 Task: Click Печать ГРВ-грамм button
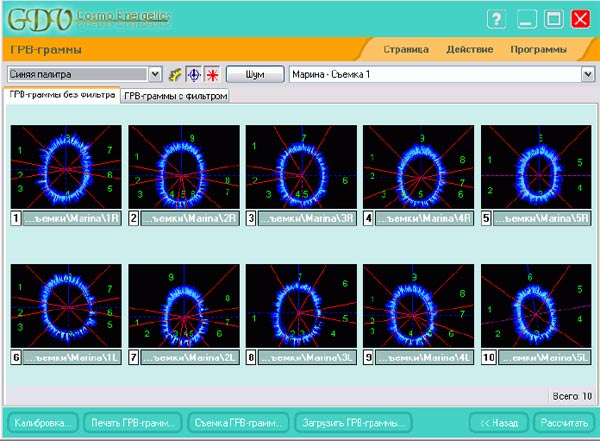tap(133, 422)
